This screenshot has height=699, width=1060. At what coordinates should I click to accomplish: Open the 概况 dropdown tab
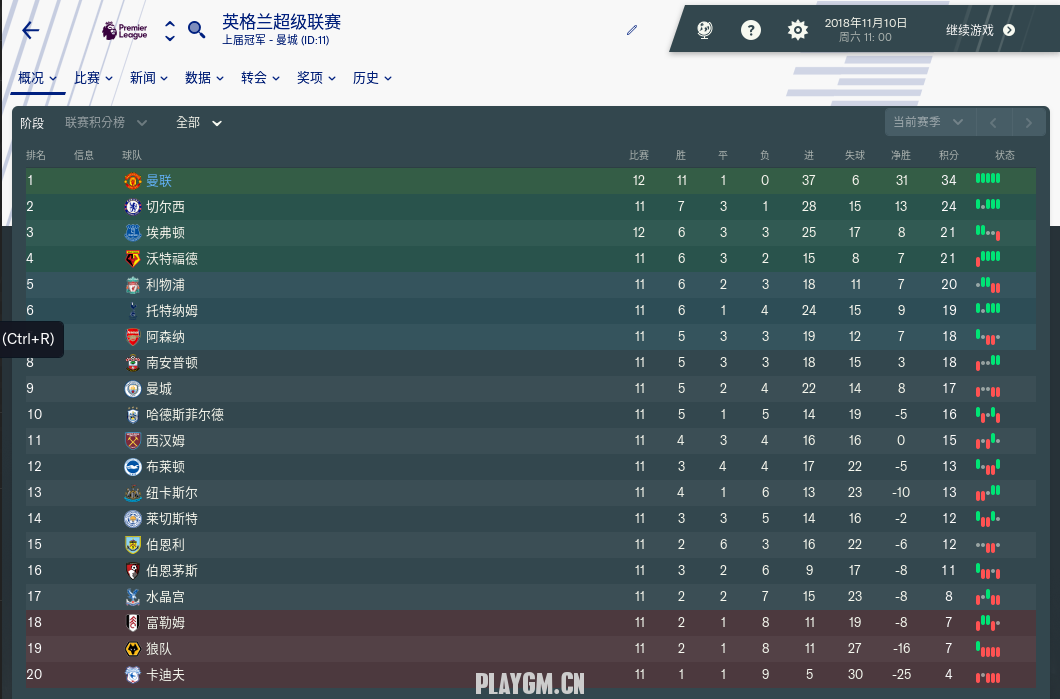point(37,78)
